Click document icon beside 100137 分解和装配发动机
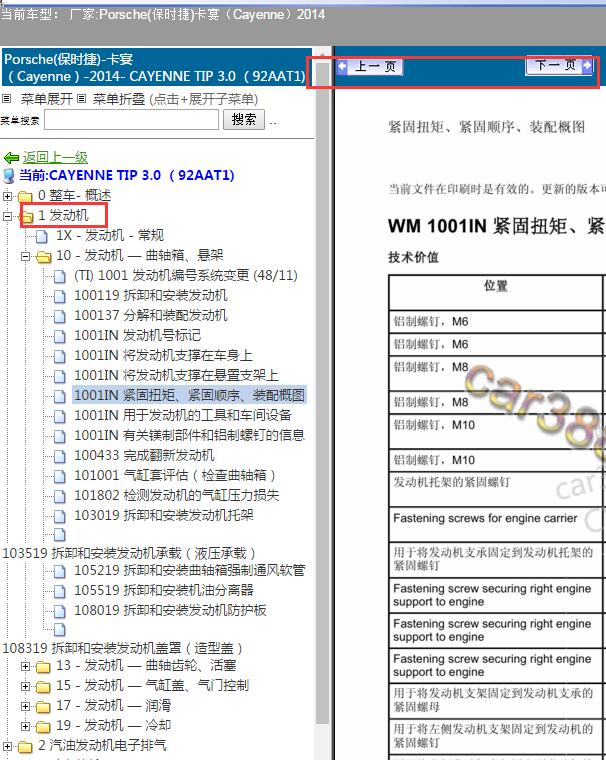 pyautogui.click(x=60, y=316)
